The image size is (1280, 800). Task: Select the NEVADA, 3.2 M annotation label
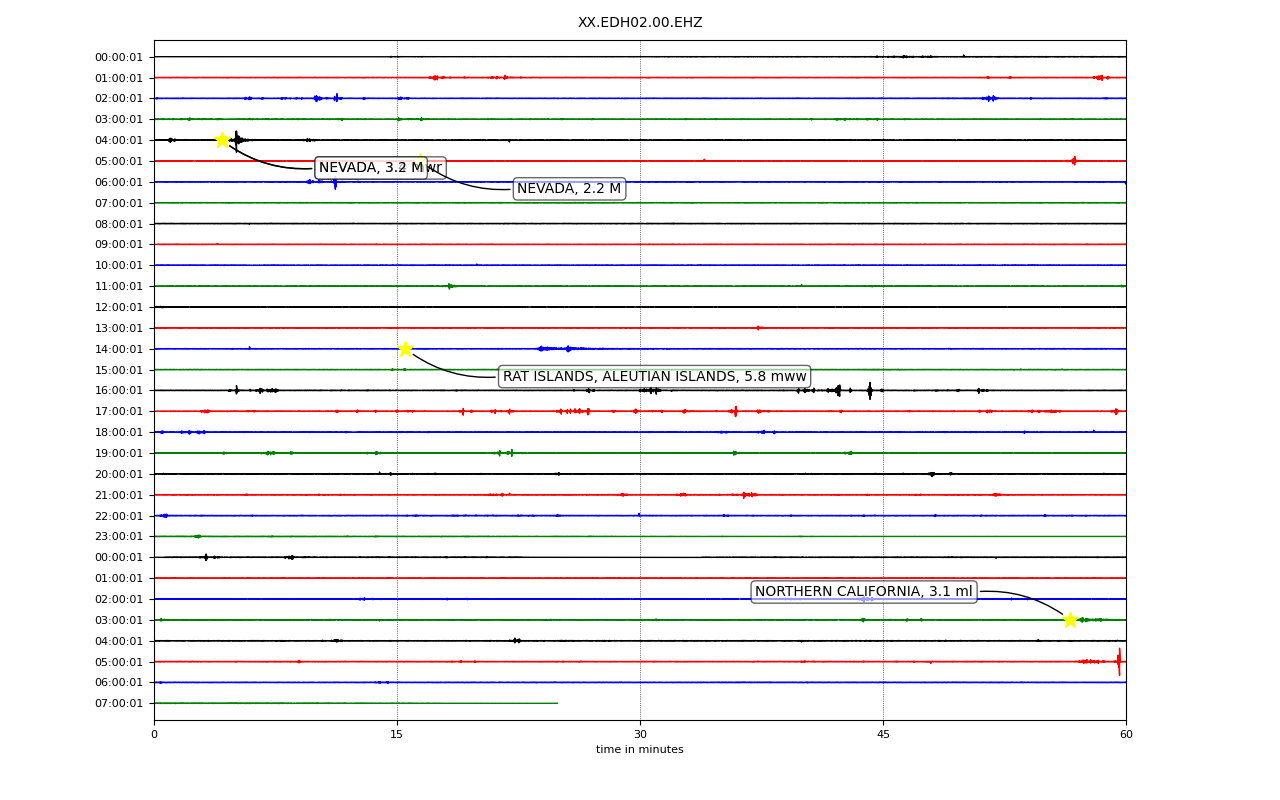click(x=371, y=168)
